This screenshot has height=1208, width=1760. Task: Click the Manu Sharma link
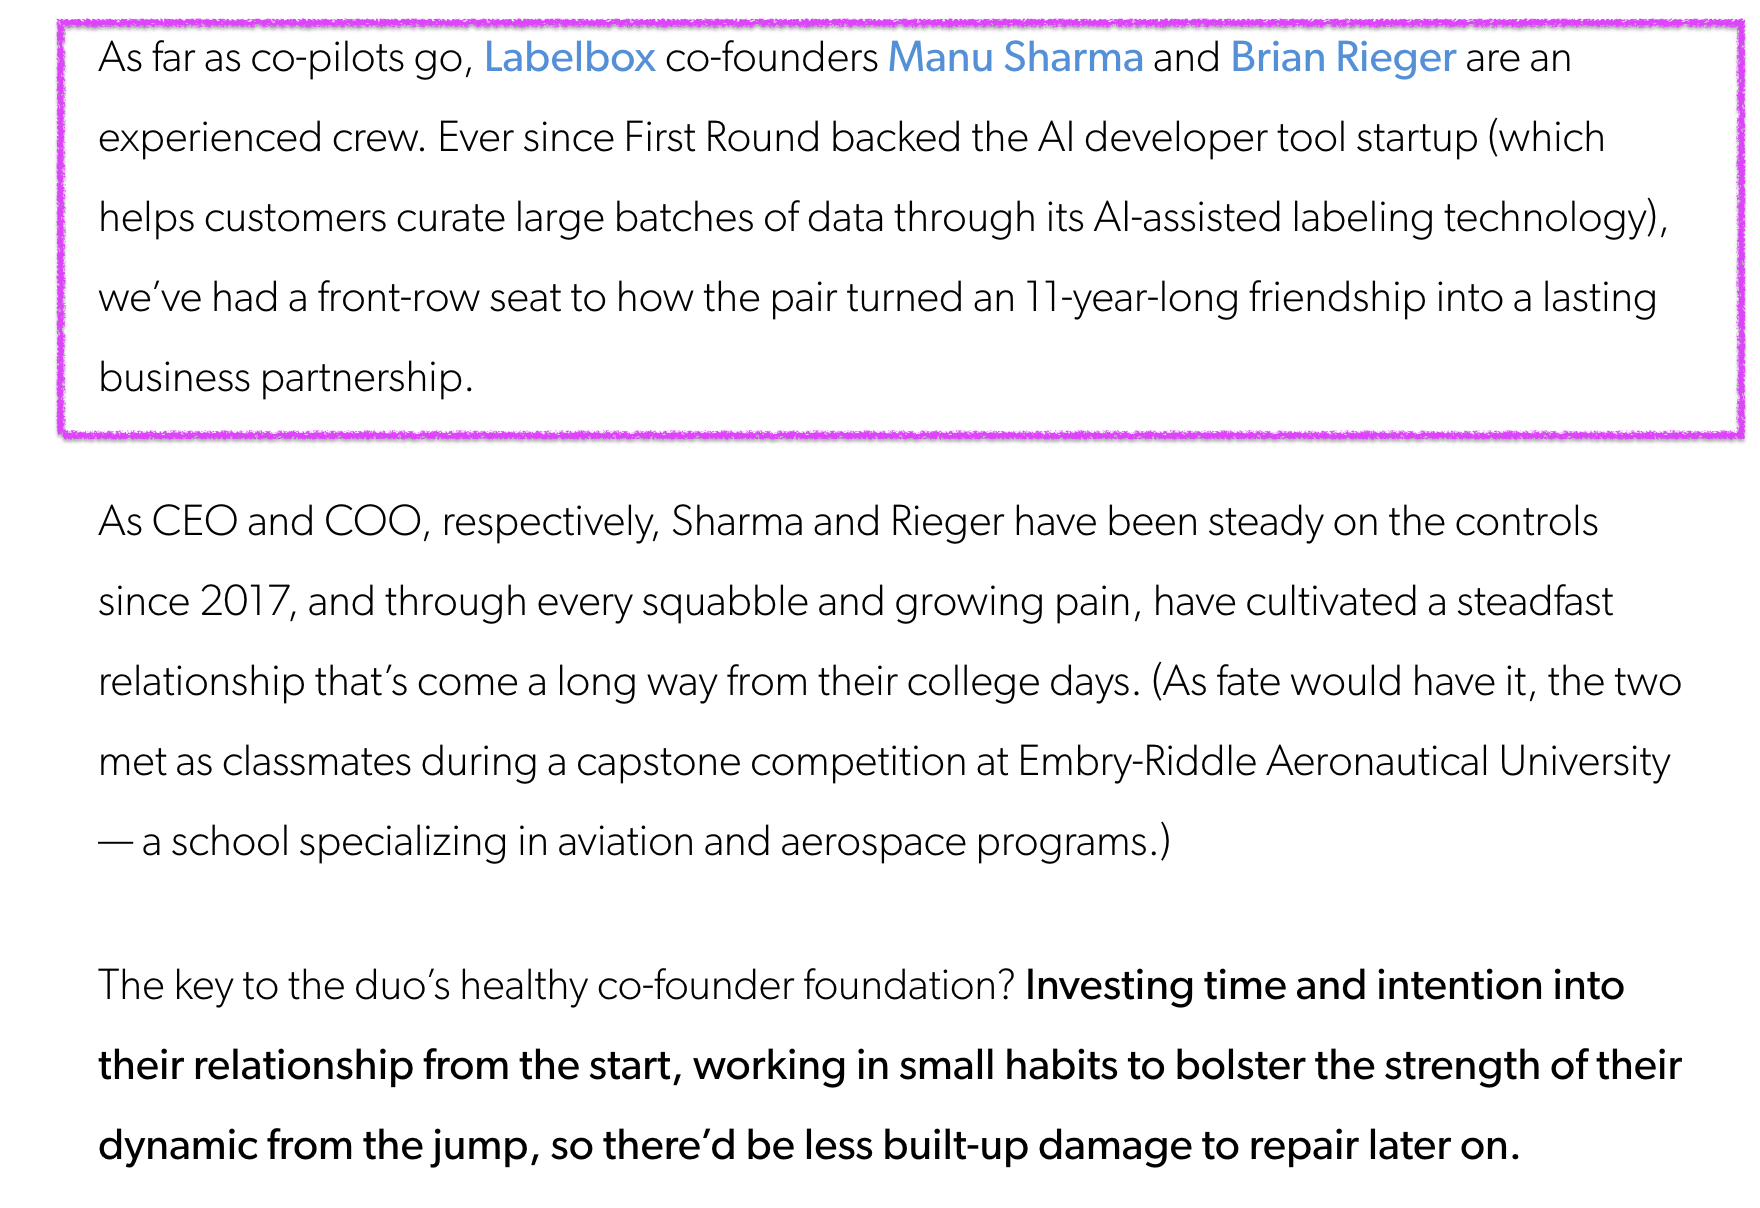click(1015, 58)
